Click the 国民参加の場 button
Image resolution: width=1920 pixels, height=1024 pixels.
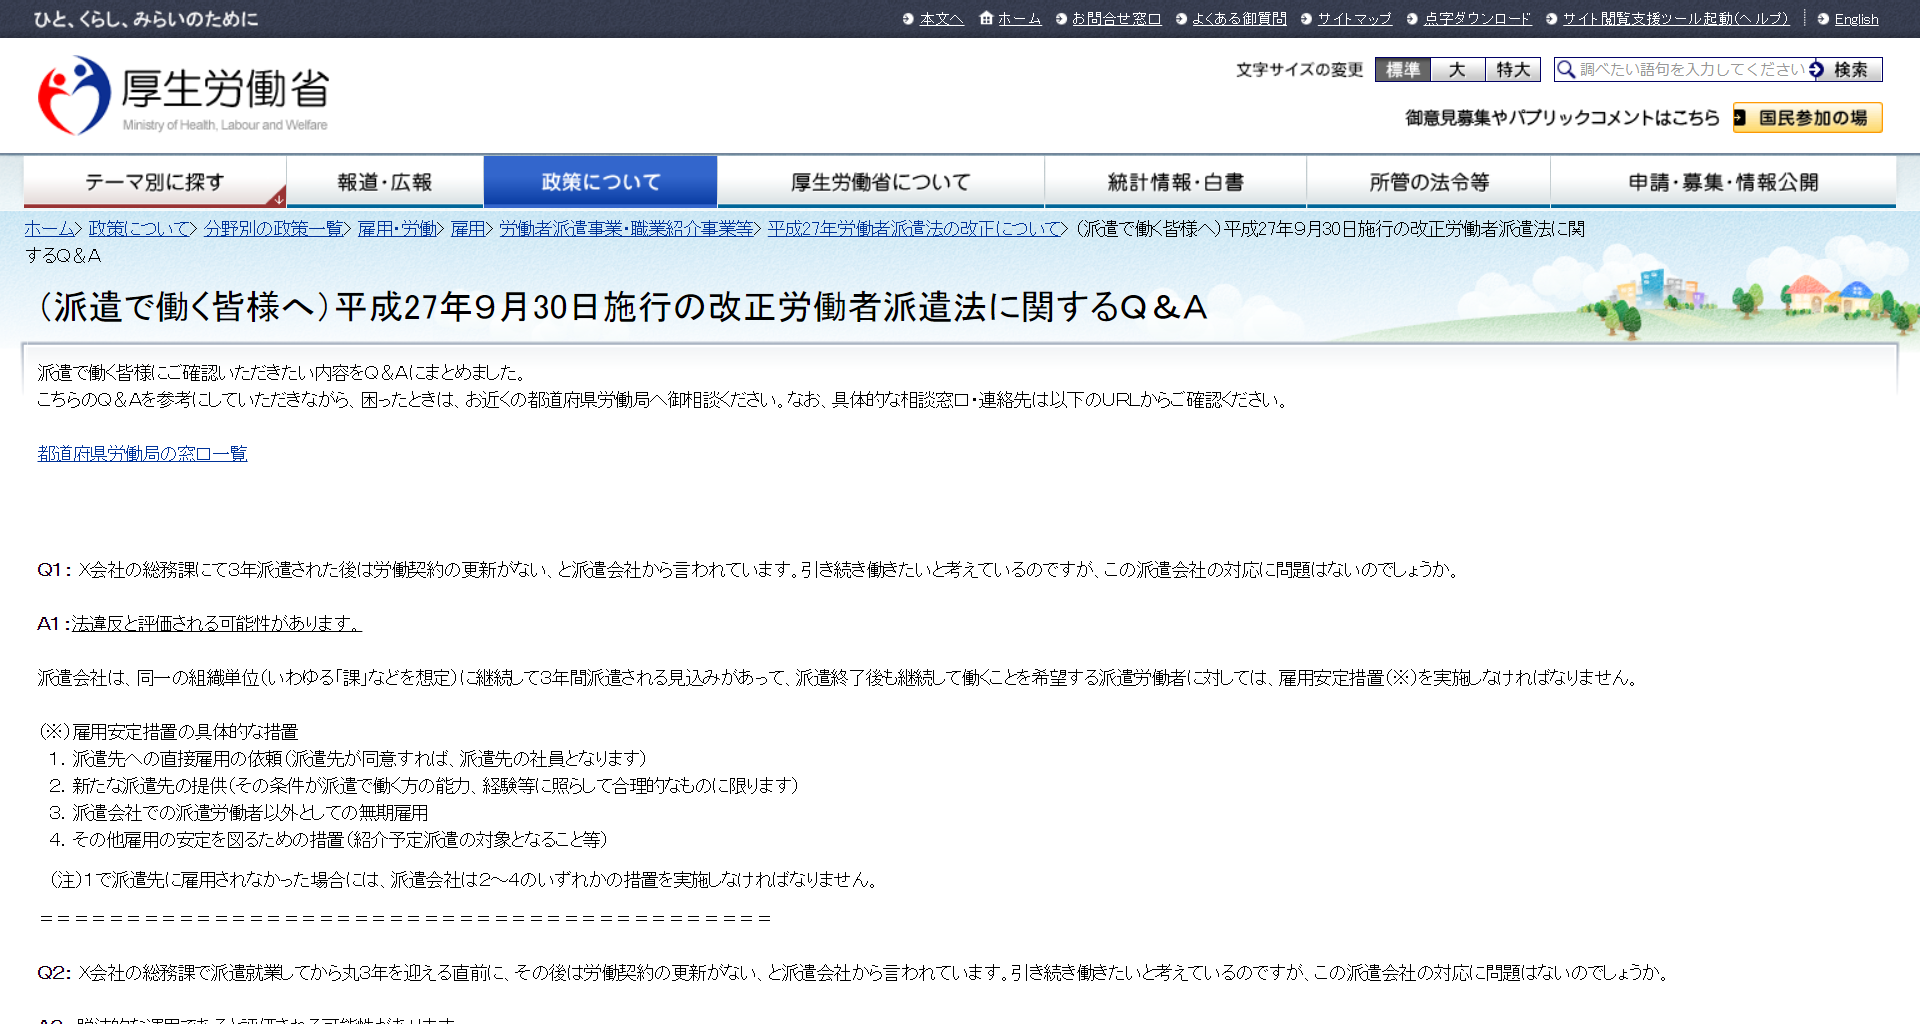pos(1812,118)
